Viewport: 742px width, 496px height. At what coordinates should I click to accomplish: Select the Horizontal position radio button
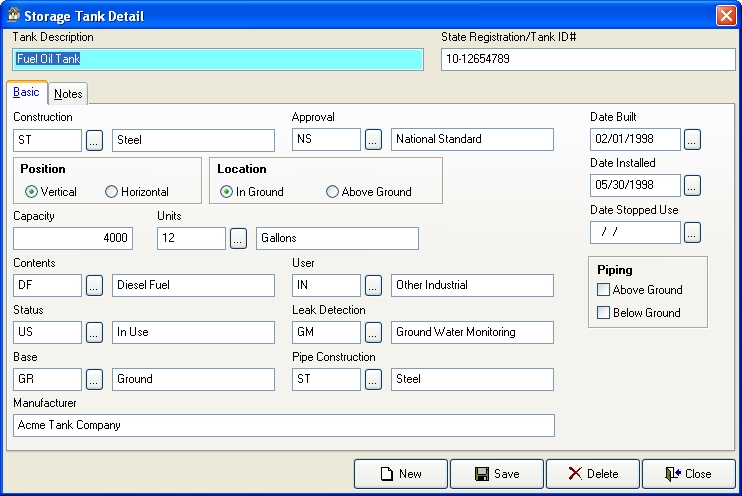pyautogui.click(x=112, y=192)
